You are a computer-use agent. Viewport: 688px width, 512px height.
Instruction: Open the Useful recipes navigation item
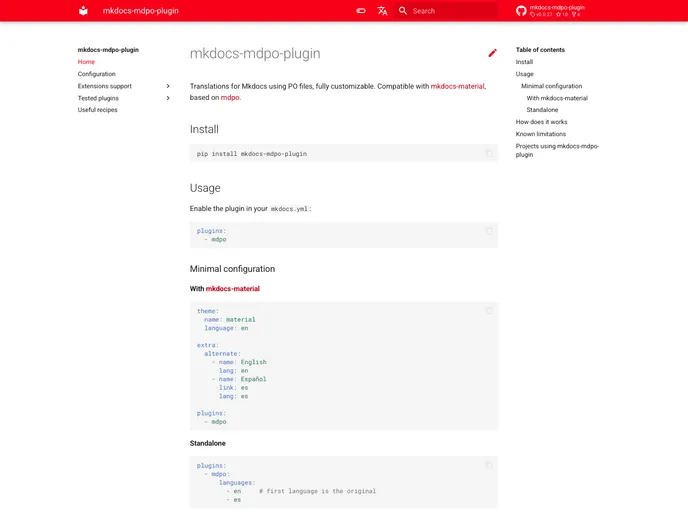[x=97, y=110]
